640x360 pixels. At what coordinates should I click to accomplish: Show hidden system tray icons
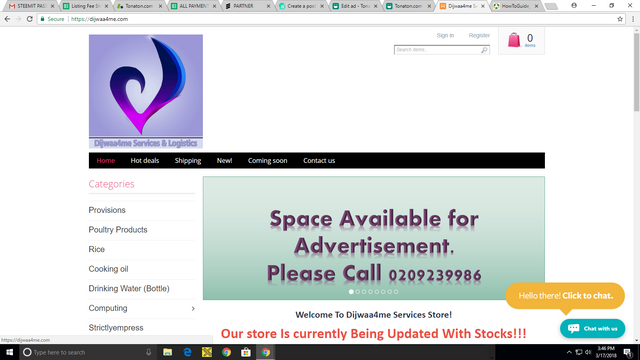click(569, 352)
